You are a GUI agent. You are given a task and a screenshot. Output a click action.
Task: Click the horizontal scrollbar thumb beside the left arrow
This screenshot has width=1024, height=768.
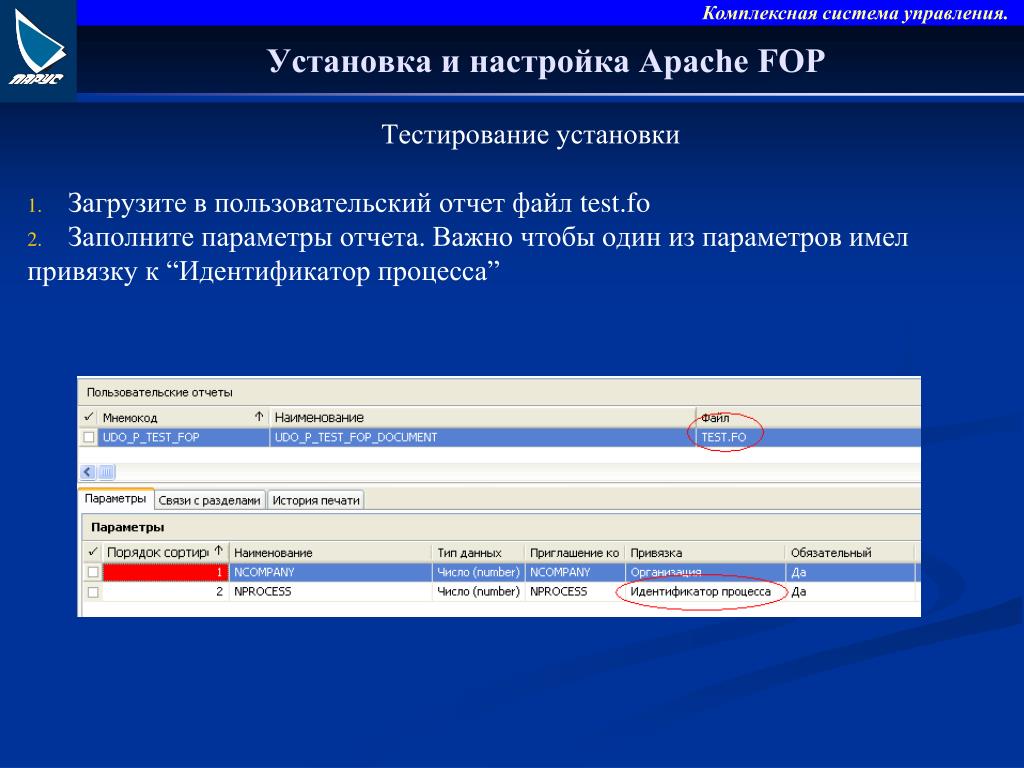(x=107, y=472)
